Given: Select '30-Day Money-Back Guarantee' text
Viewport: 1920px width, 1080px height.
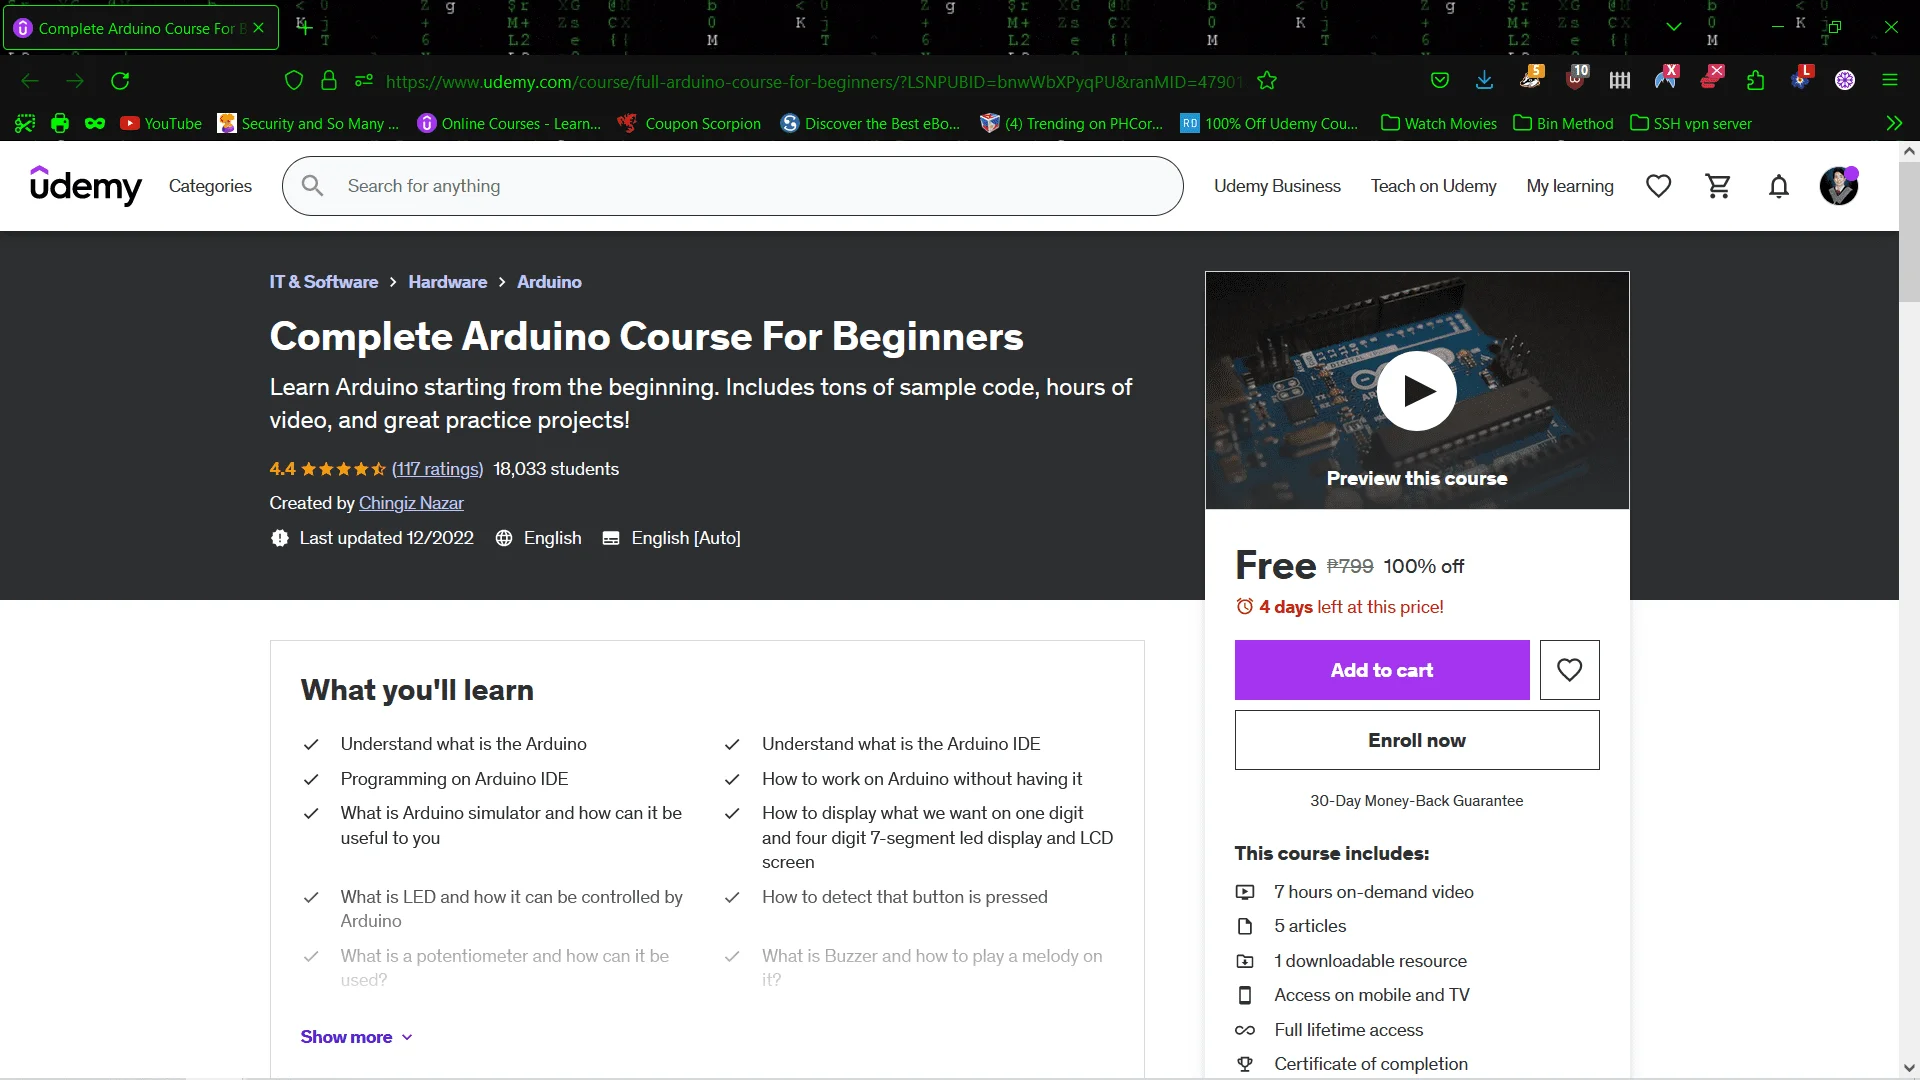Looking at the screenshot, I should 1416,801.
